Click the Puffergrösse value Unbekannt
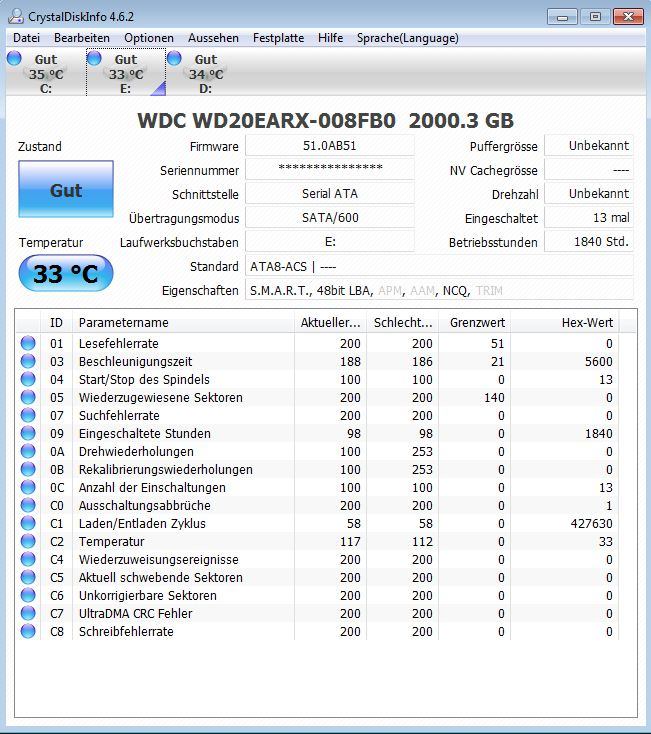This screenshot has width=651, height=734. (x=589, y=146)
